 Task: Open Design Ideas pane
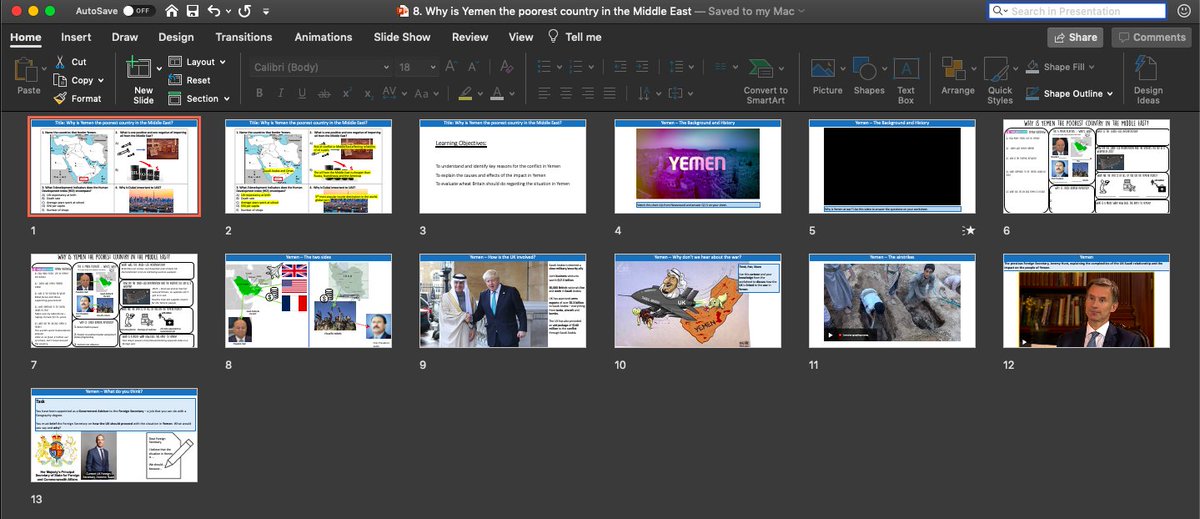[1149, 81]
